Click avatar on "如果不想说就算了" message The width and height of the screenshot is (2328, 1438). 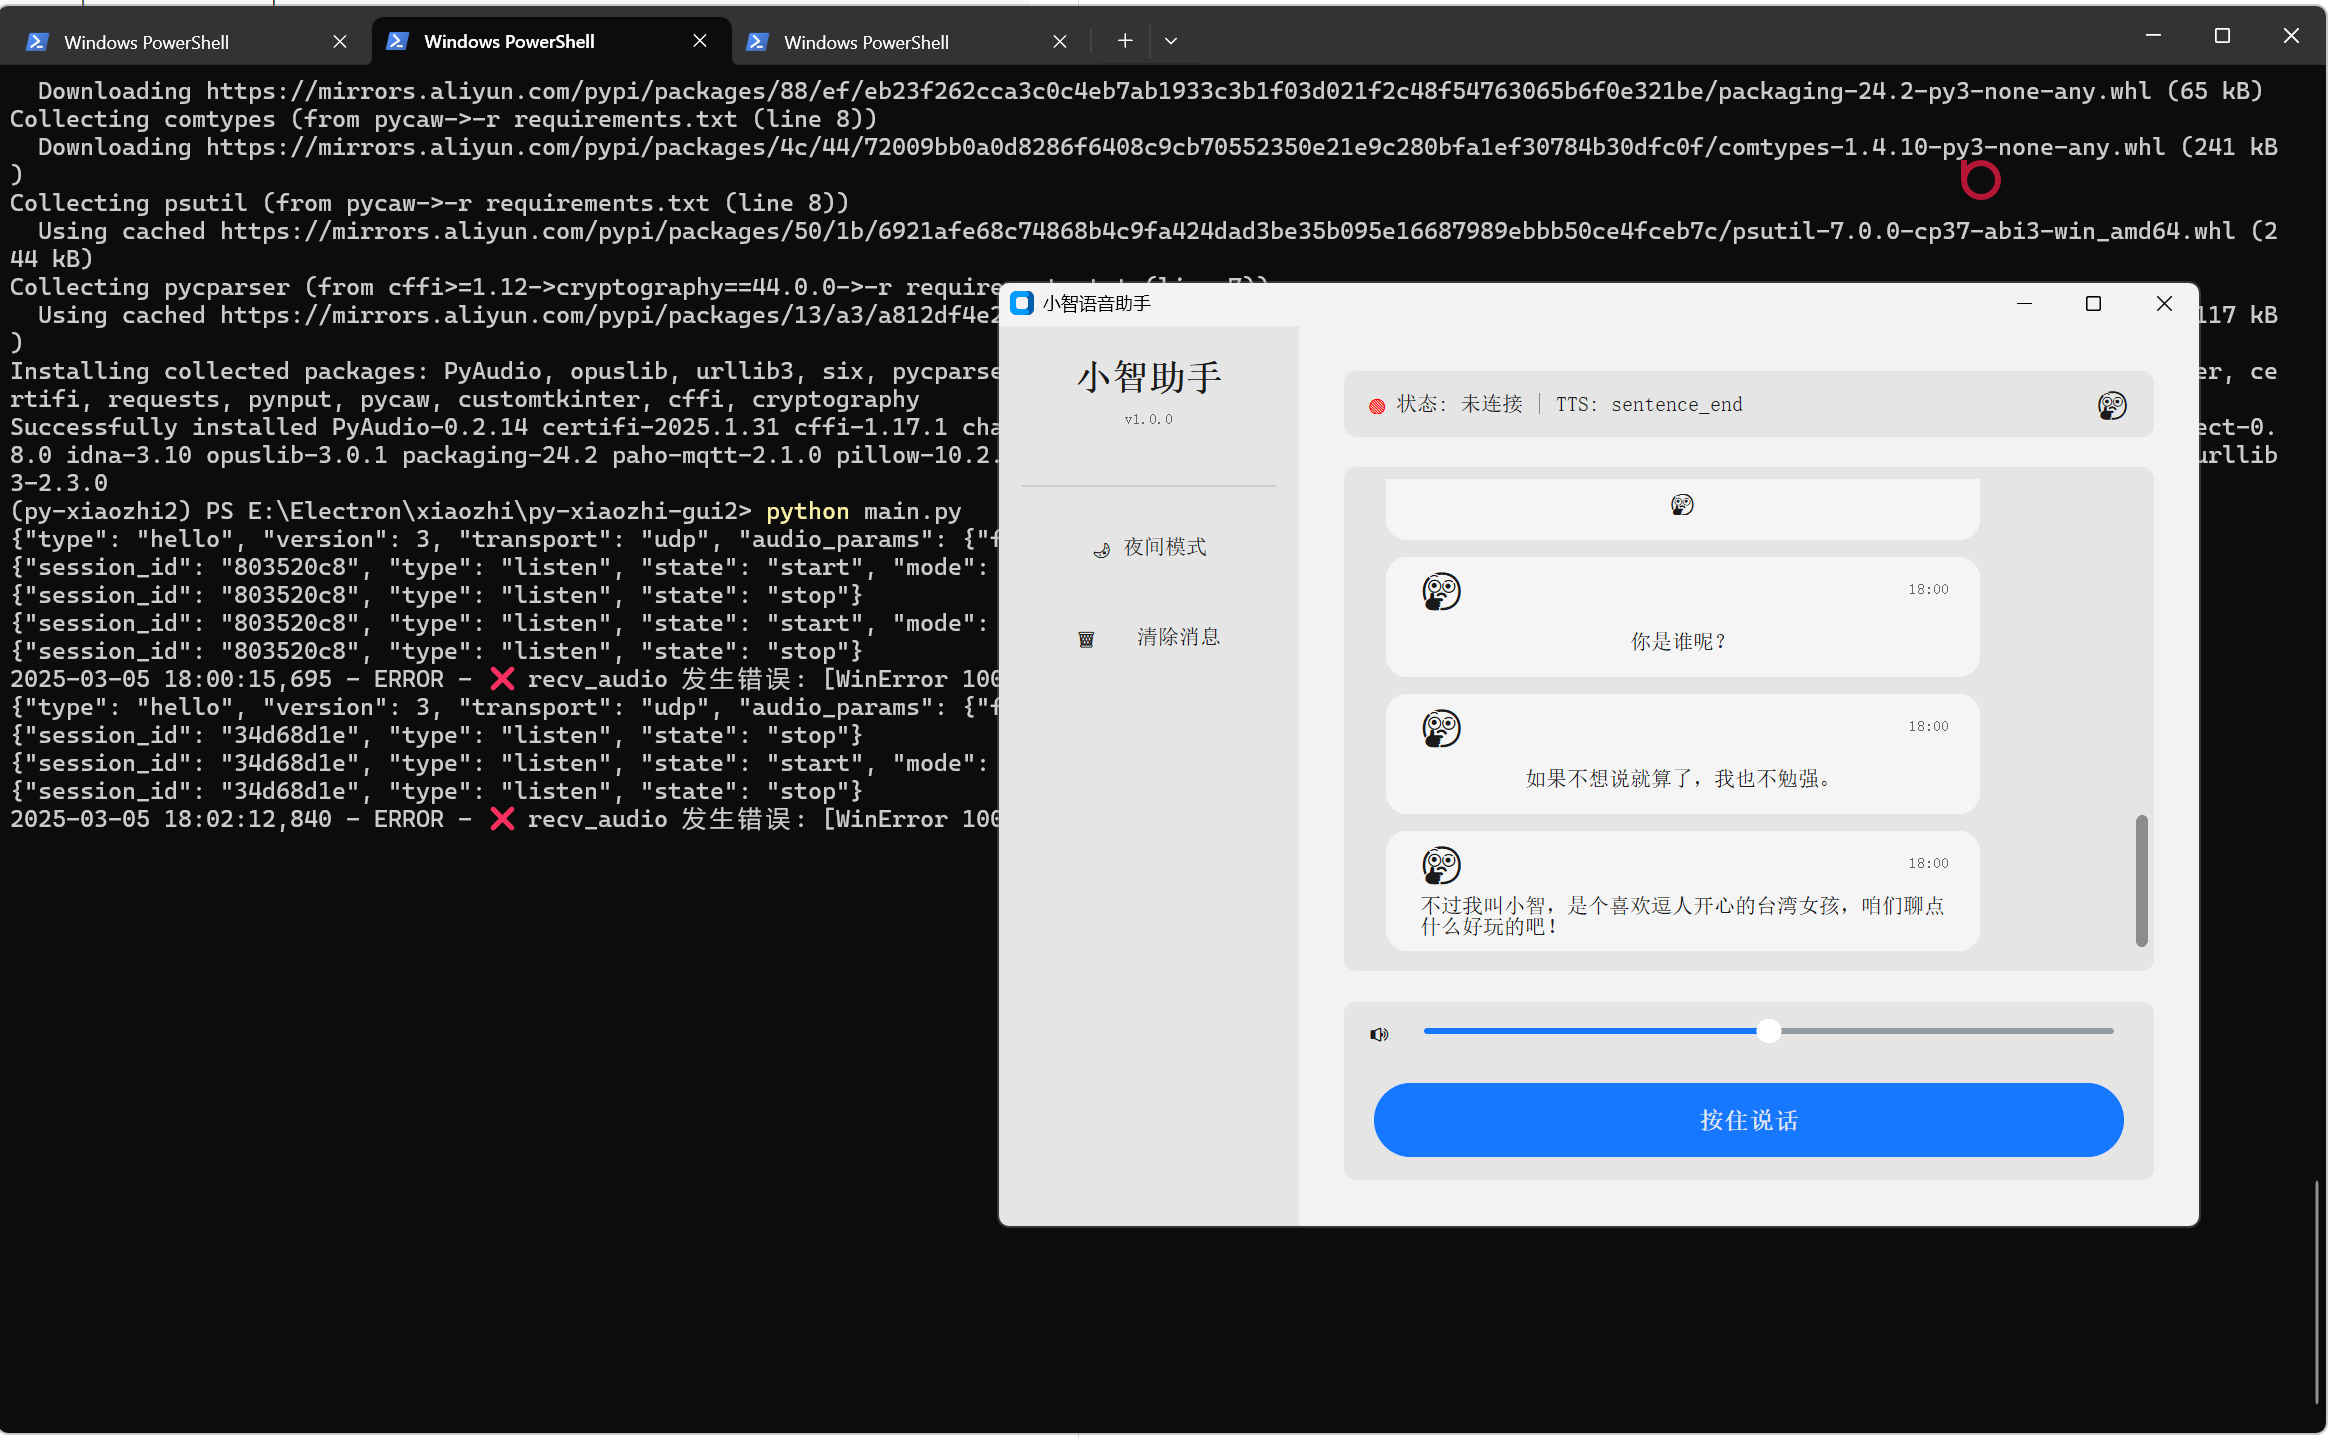pyautogui.click(x=1441, y=729)
